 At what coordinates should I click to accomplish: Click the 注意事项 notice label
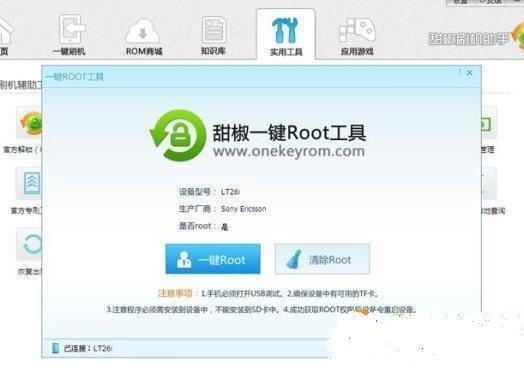(175, 293)
